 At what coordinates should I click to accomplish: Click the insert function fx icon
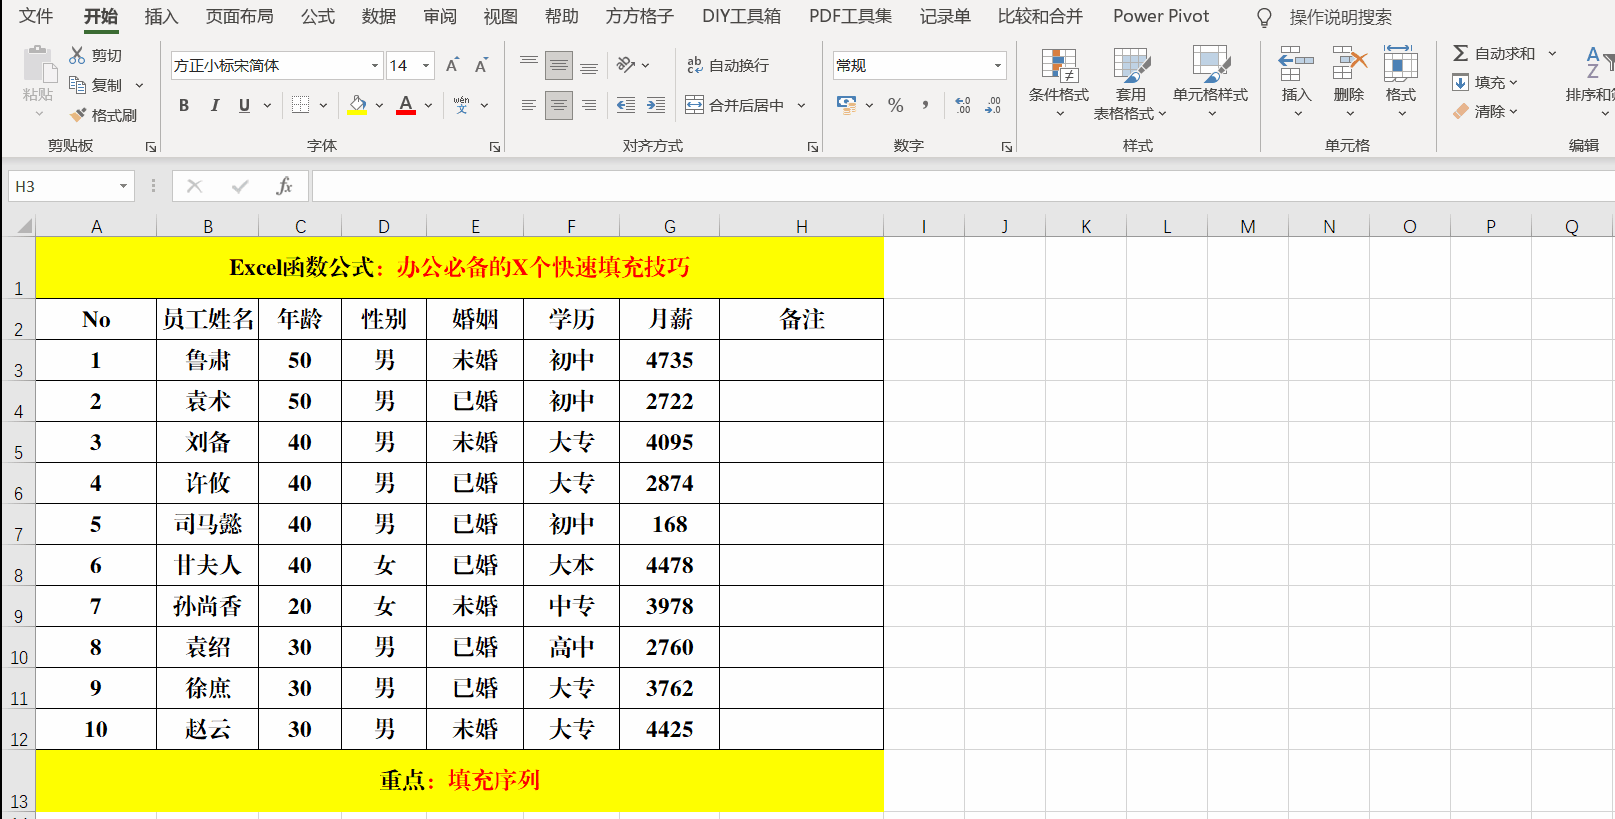(284, 186)
